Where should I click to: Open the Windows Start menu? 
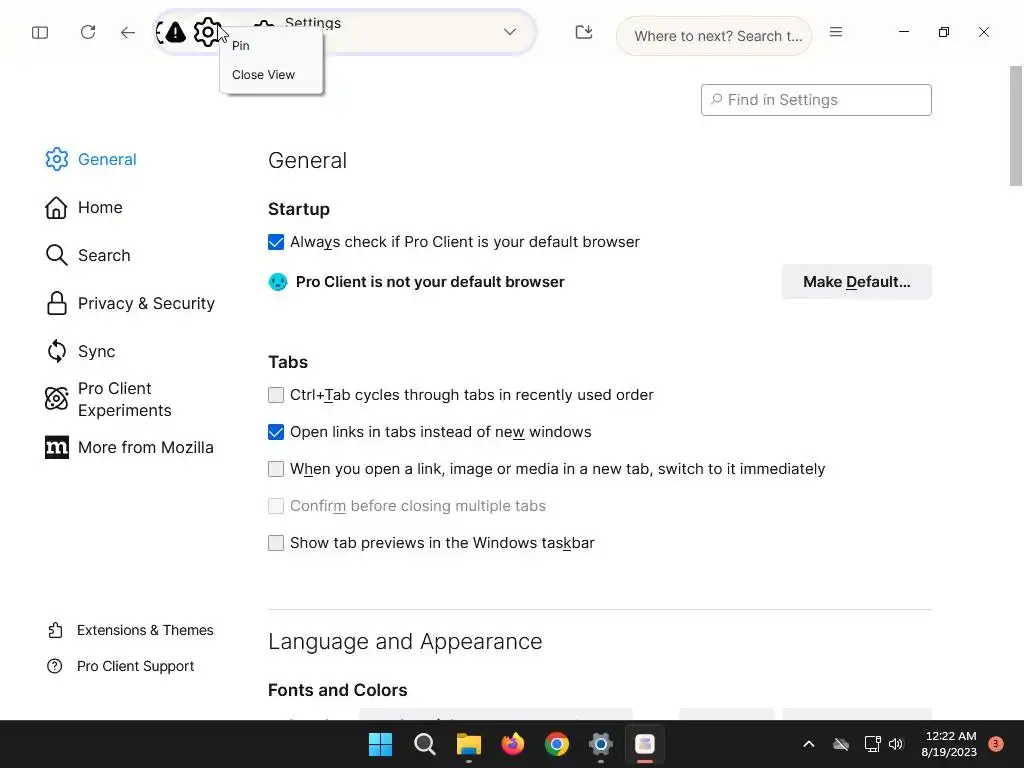[x=380, y=744]
